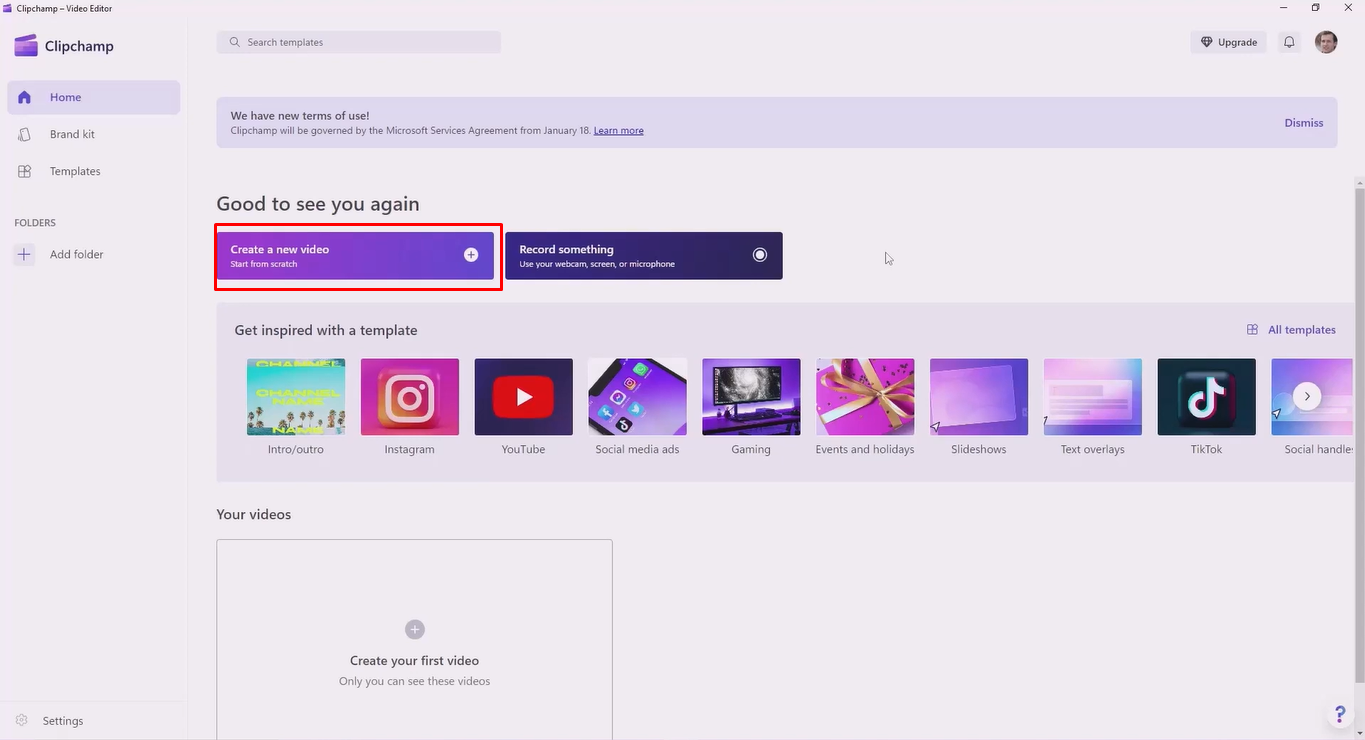Open the Brand kit page
Screen dimensions: 1365x740
72,134
